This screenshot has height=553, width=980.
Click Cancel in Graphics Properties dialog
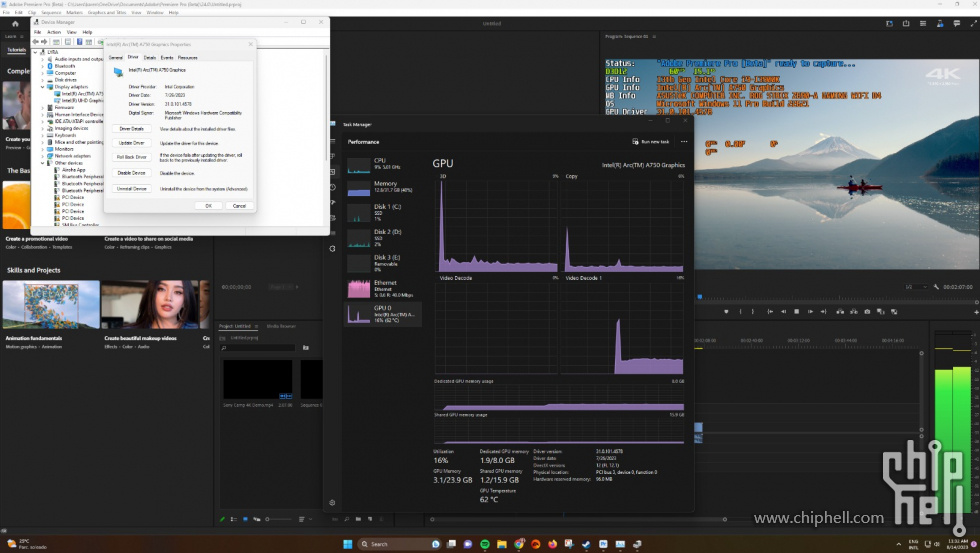239,206
